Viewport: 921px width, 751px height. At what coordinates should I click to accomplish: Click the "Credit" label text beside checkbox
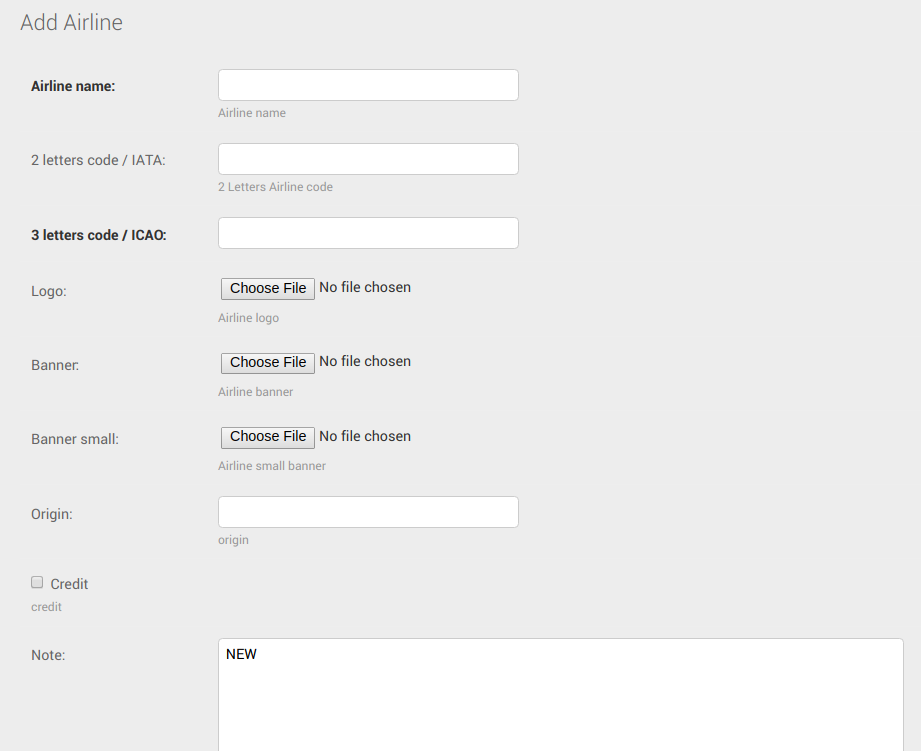pos(69,584)
